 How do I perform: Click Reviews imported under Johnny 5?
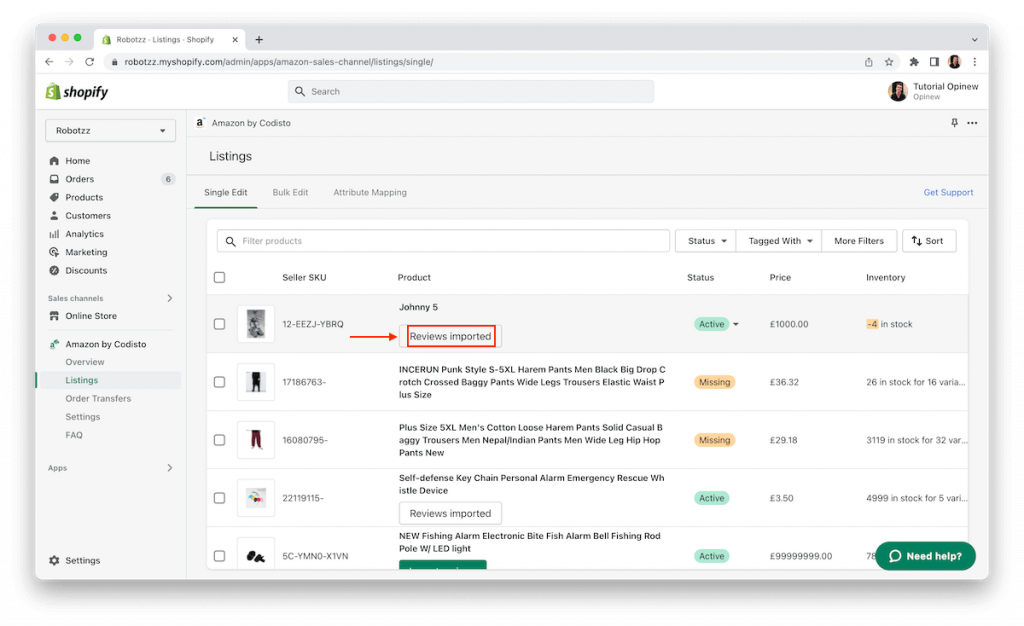click(450, 336)
